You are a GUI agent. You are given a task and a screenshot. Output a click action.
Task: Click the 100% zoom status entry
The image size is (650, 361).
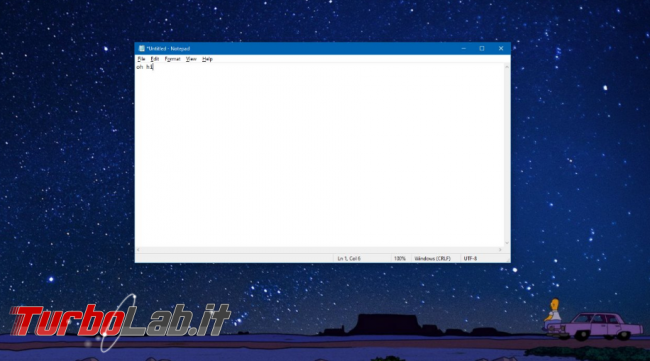click(x=400, y=259)
